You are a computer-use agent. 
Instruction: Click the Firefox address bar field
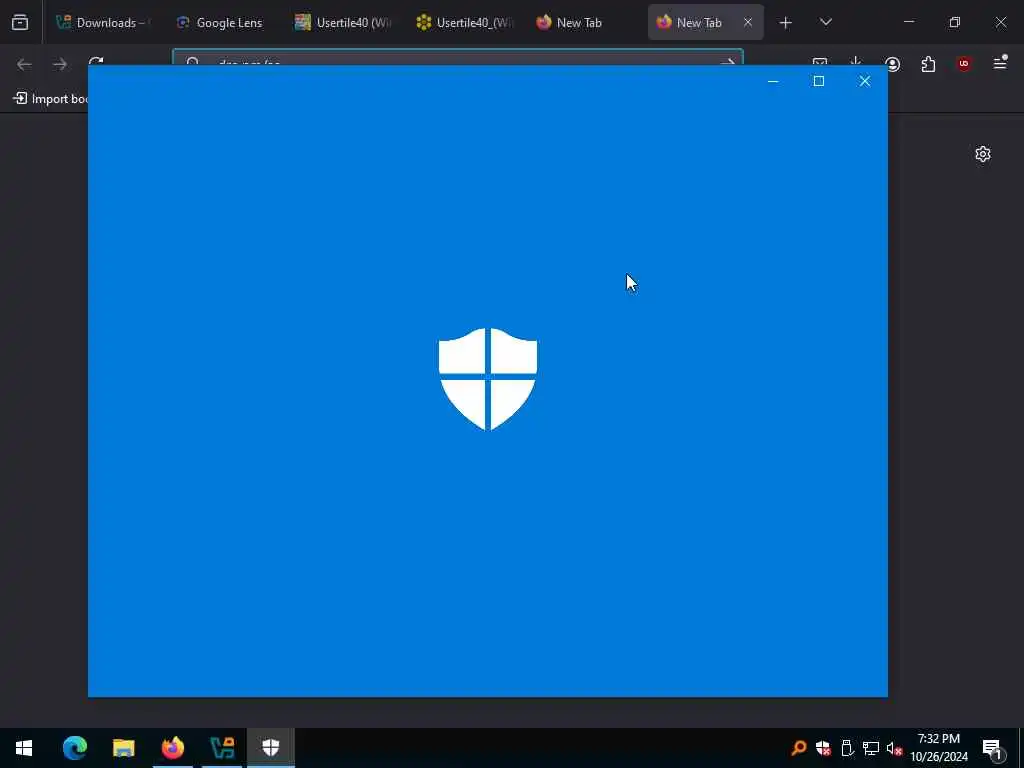click(x=457, y=57)
